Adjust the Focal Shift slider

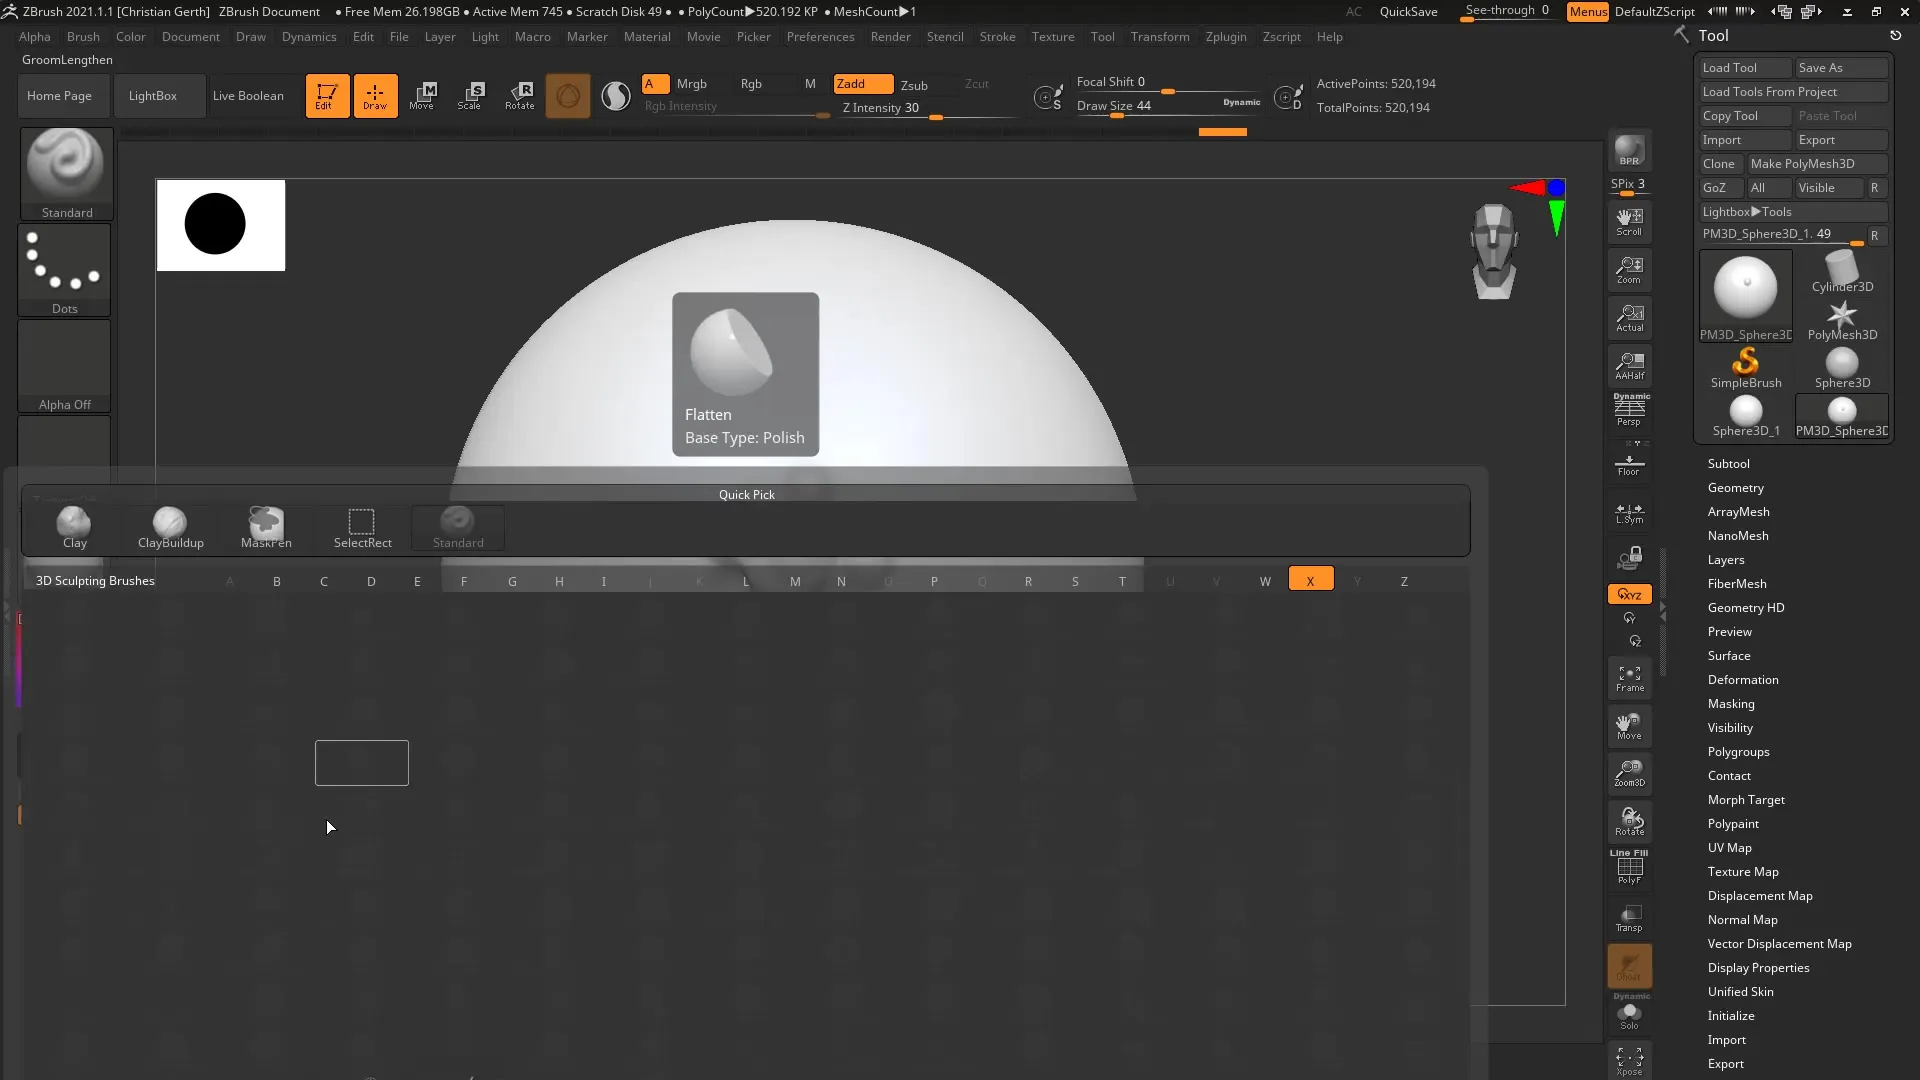[x=1168, y=83]
